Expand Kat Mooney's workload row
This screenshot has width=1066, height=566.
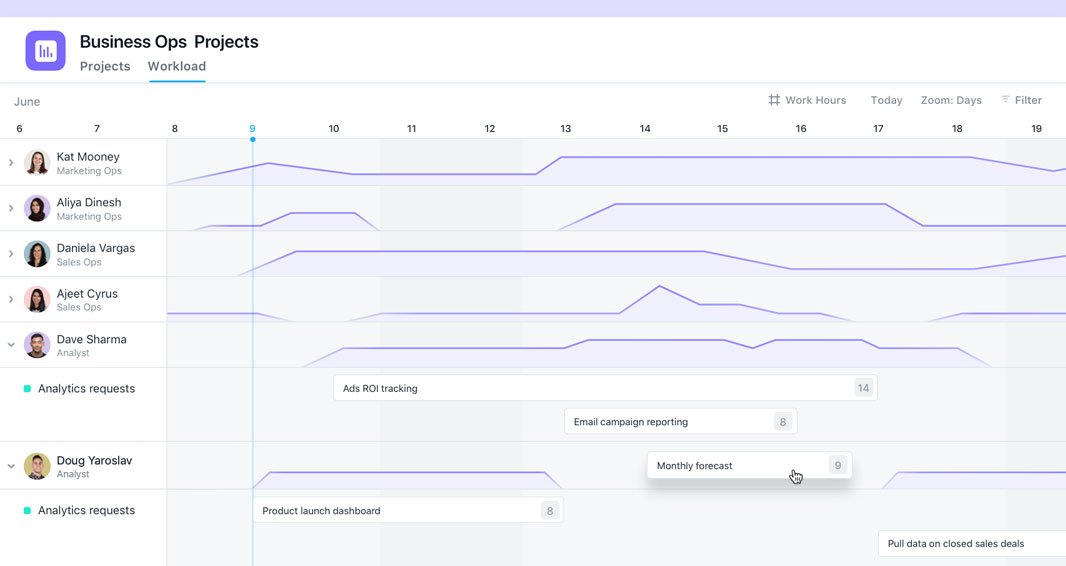click(x=11, y=163)
